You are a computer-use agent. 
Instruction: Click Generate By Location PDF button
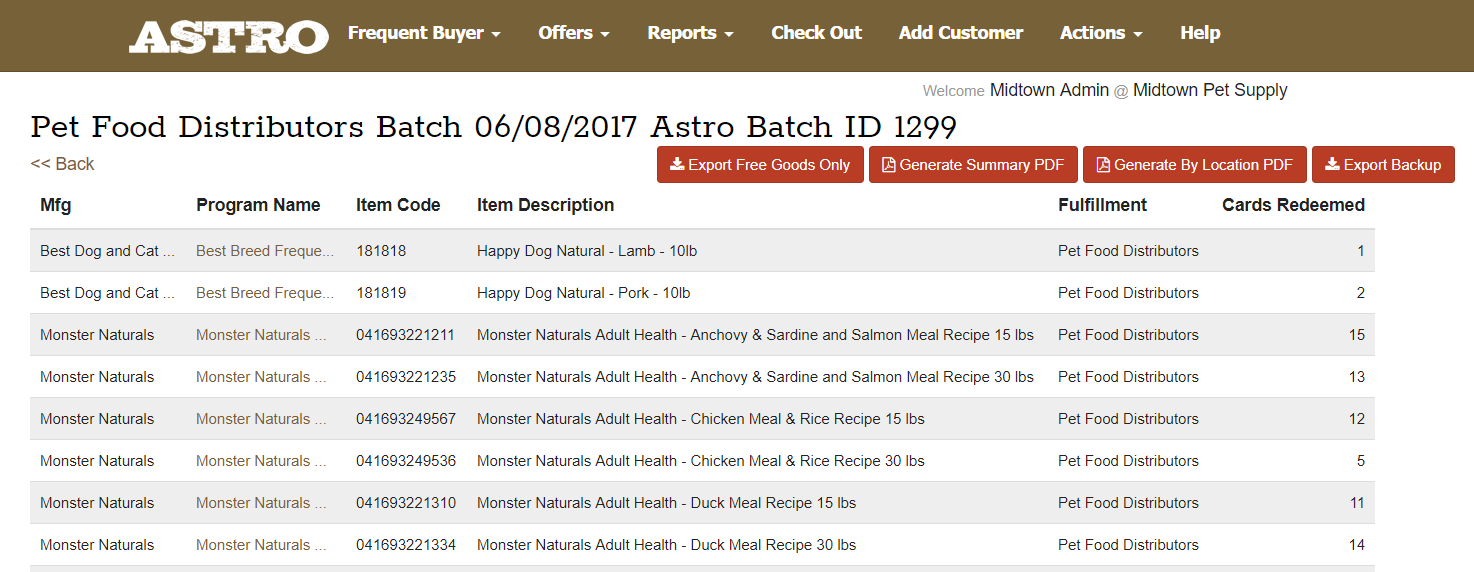(1194, 165)
